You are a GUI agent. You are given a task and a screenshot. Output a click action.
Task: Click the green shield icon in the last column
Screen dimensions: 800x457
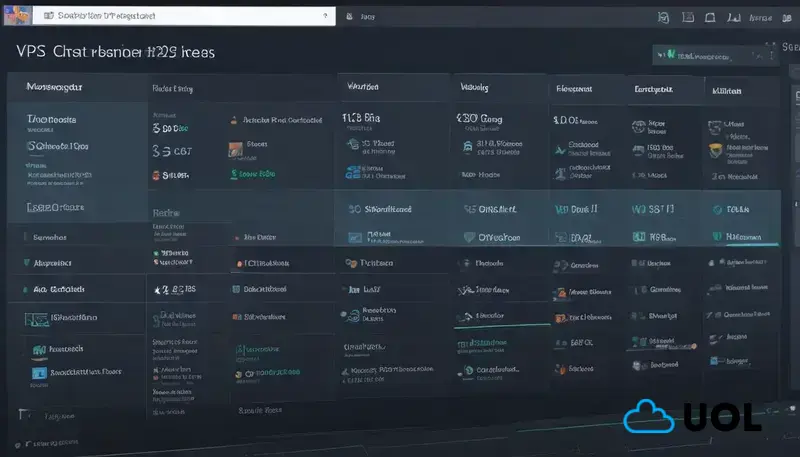717,237
